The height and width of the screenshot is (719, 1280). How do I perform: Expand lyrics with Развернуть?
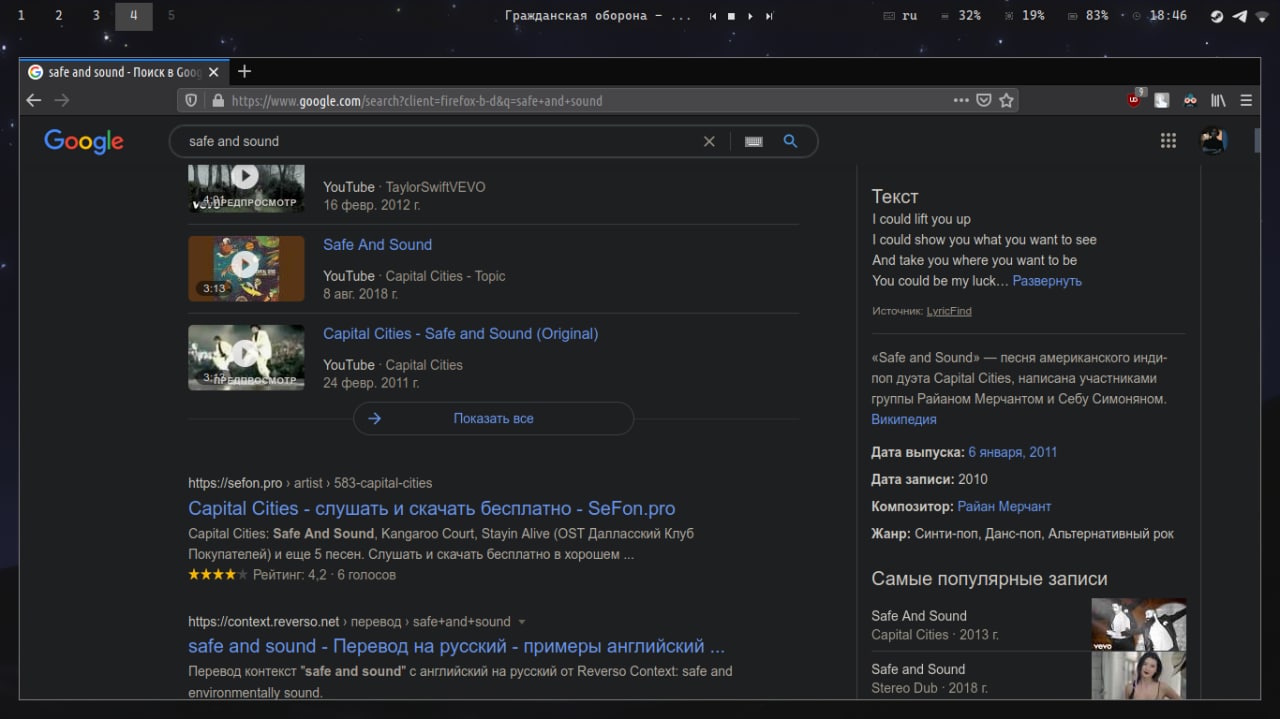(x=1047, y=281)
